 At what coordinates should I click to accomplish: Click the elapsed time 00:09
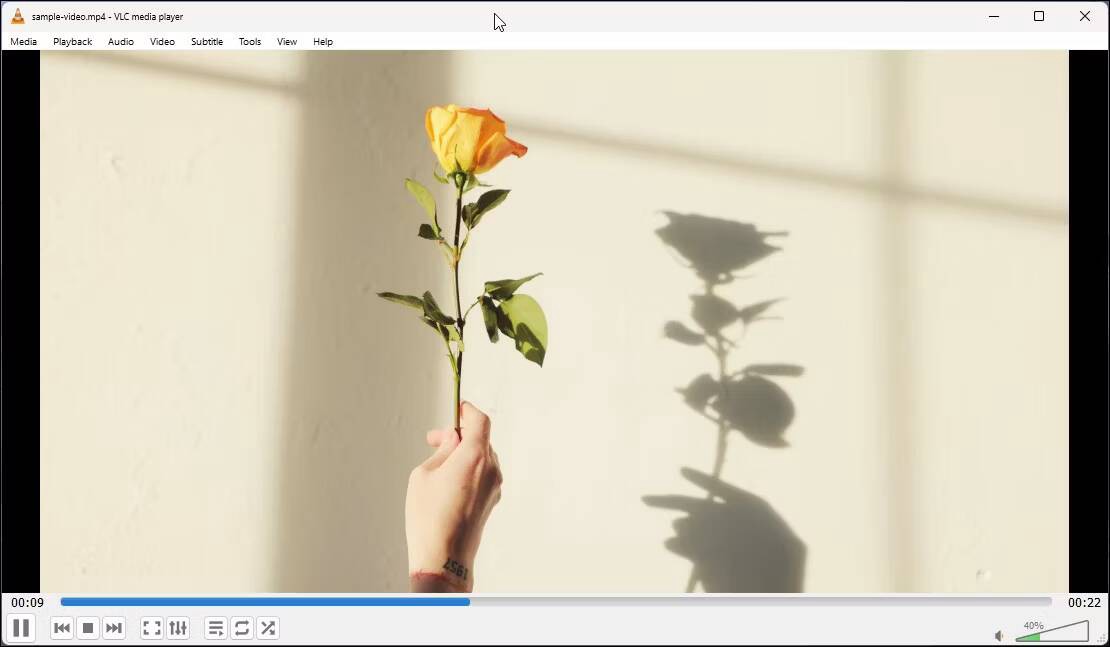pyautogui.click(x=28, y=602)
